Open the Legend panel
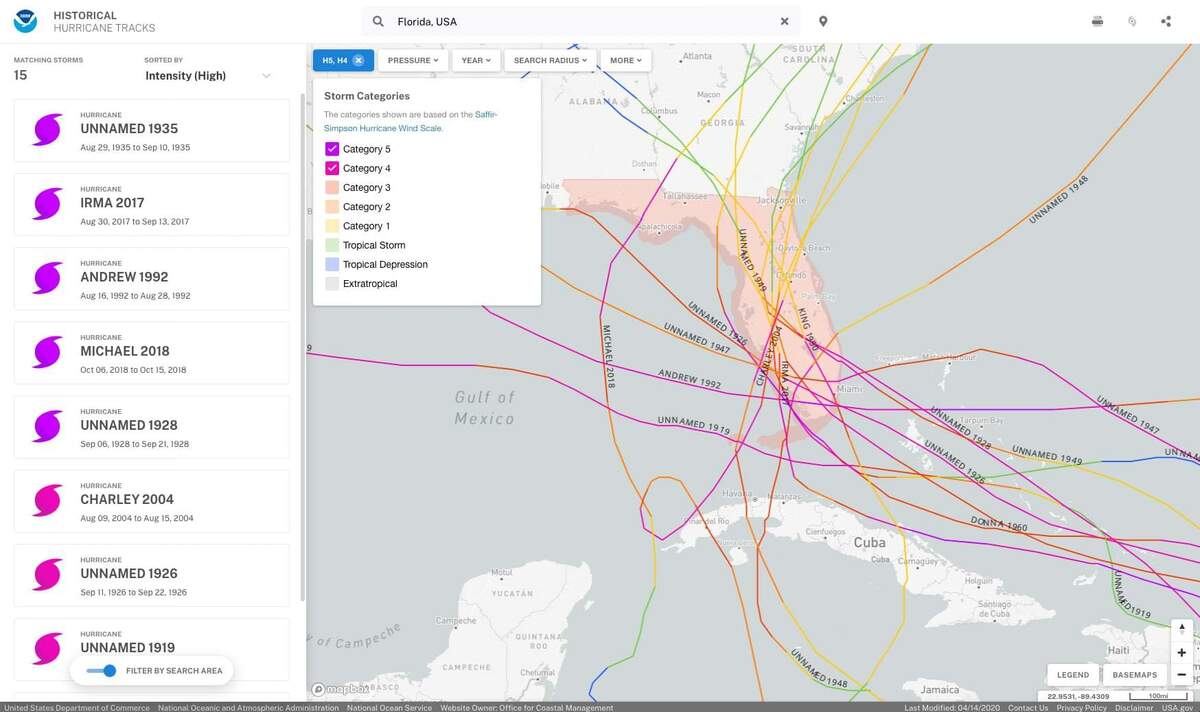This screenshot has height=712, width=1200. click(1073, 674)
